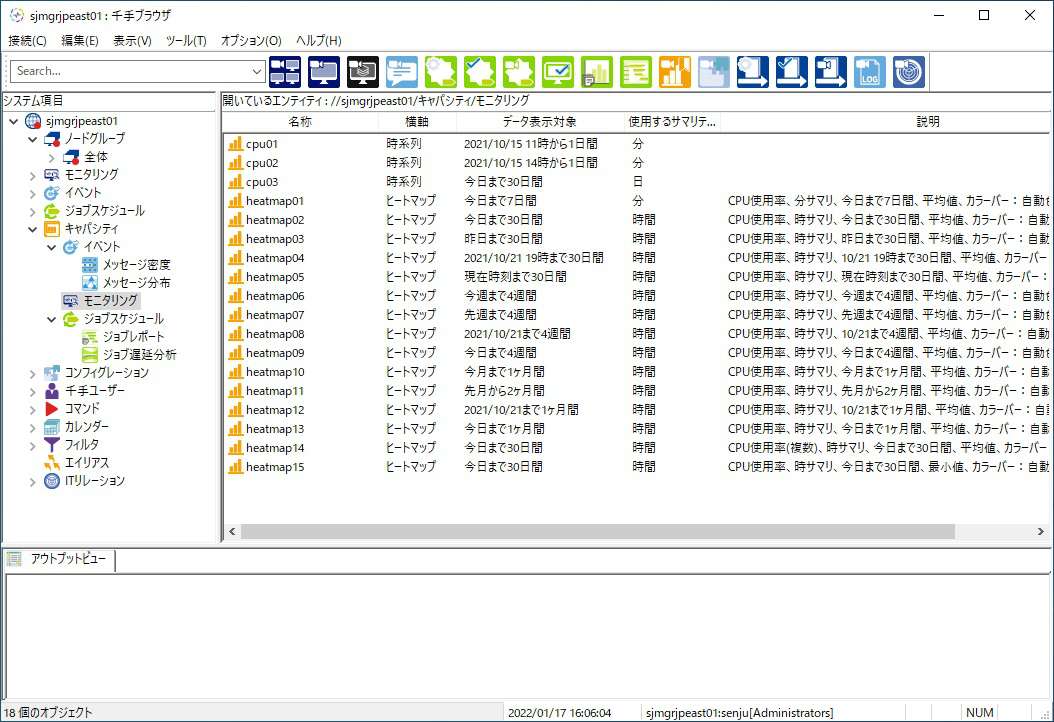1054x722 pixels.
Task: Click the blue radar toolbar icon
Action: coord(909,72)
